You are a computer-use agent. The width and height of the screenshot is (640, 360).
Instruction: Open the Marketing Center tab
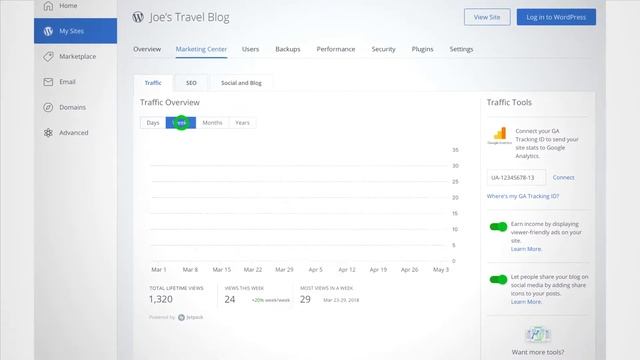point(201,49)
